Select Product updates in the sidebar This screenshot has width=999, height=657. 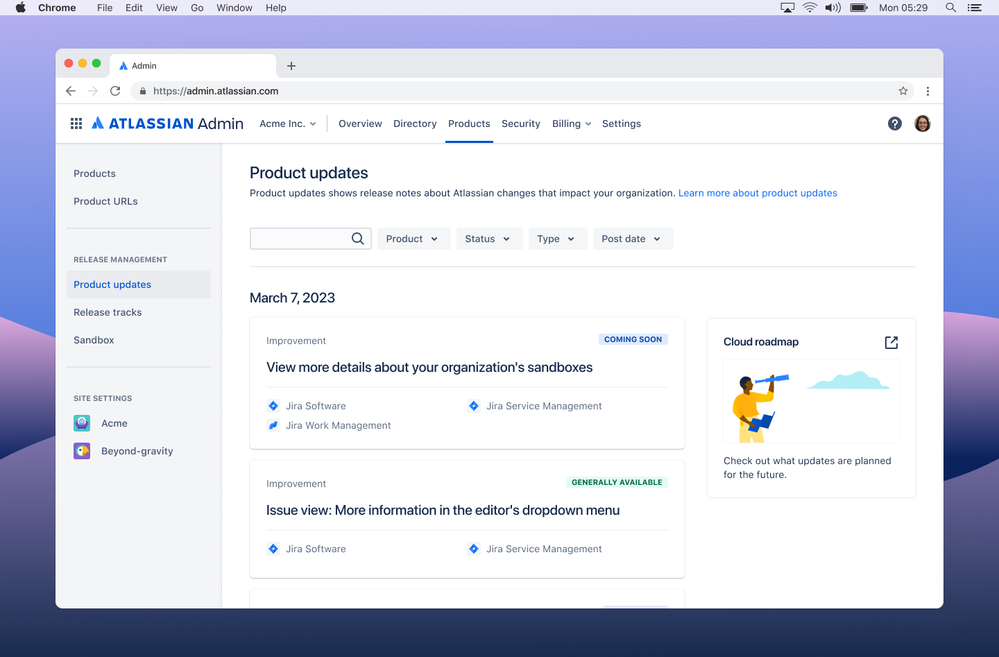(x=138, y=284)
